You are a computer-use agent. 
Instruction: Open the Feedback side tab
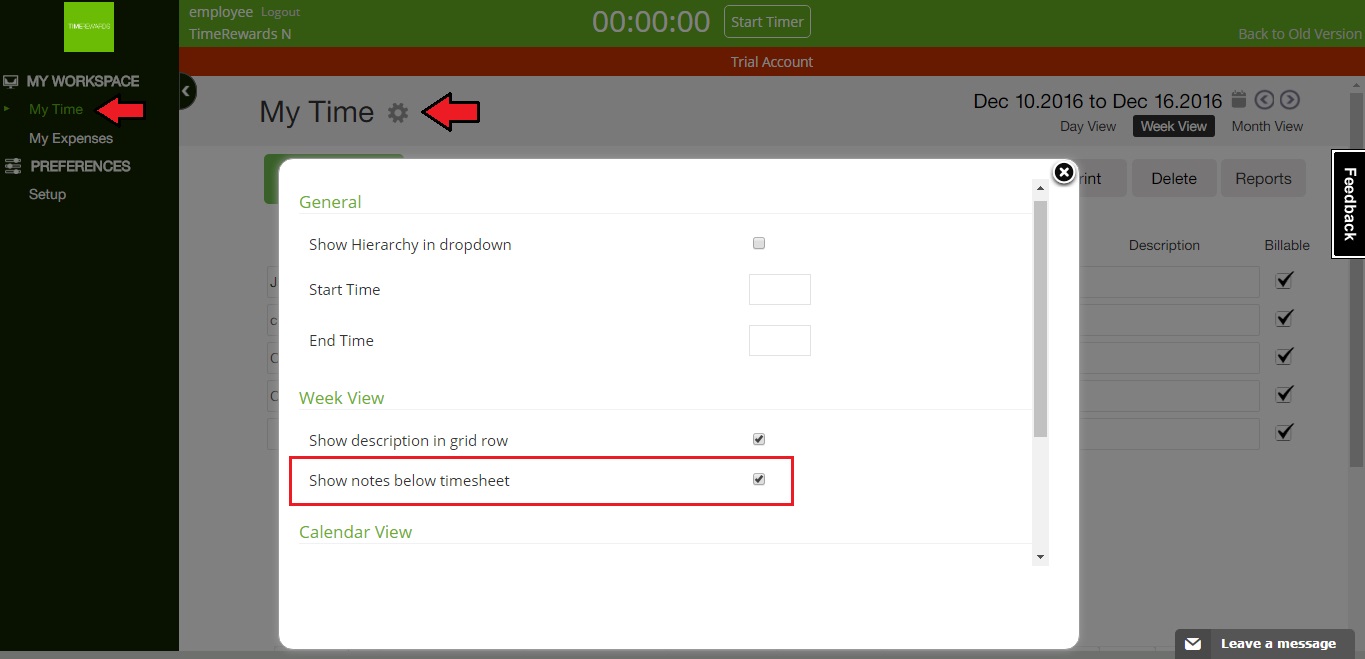[x=1349, y=204]
